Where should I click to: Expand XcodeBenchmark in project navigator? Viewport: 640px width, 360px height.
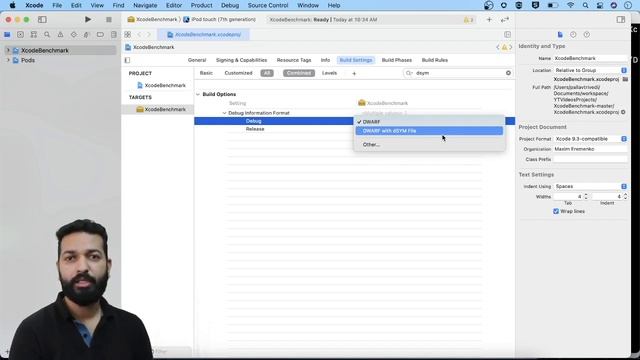[x=8, y=50]
